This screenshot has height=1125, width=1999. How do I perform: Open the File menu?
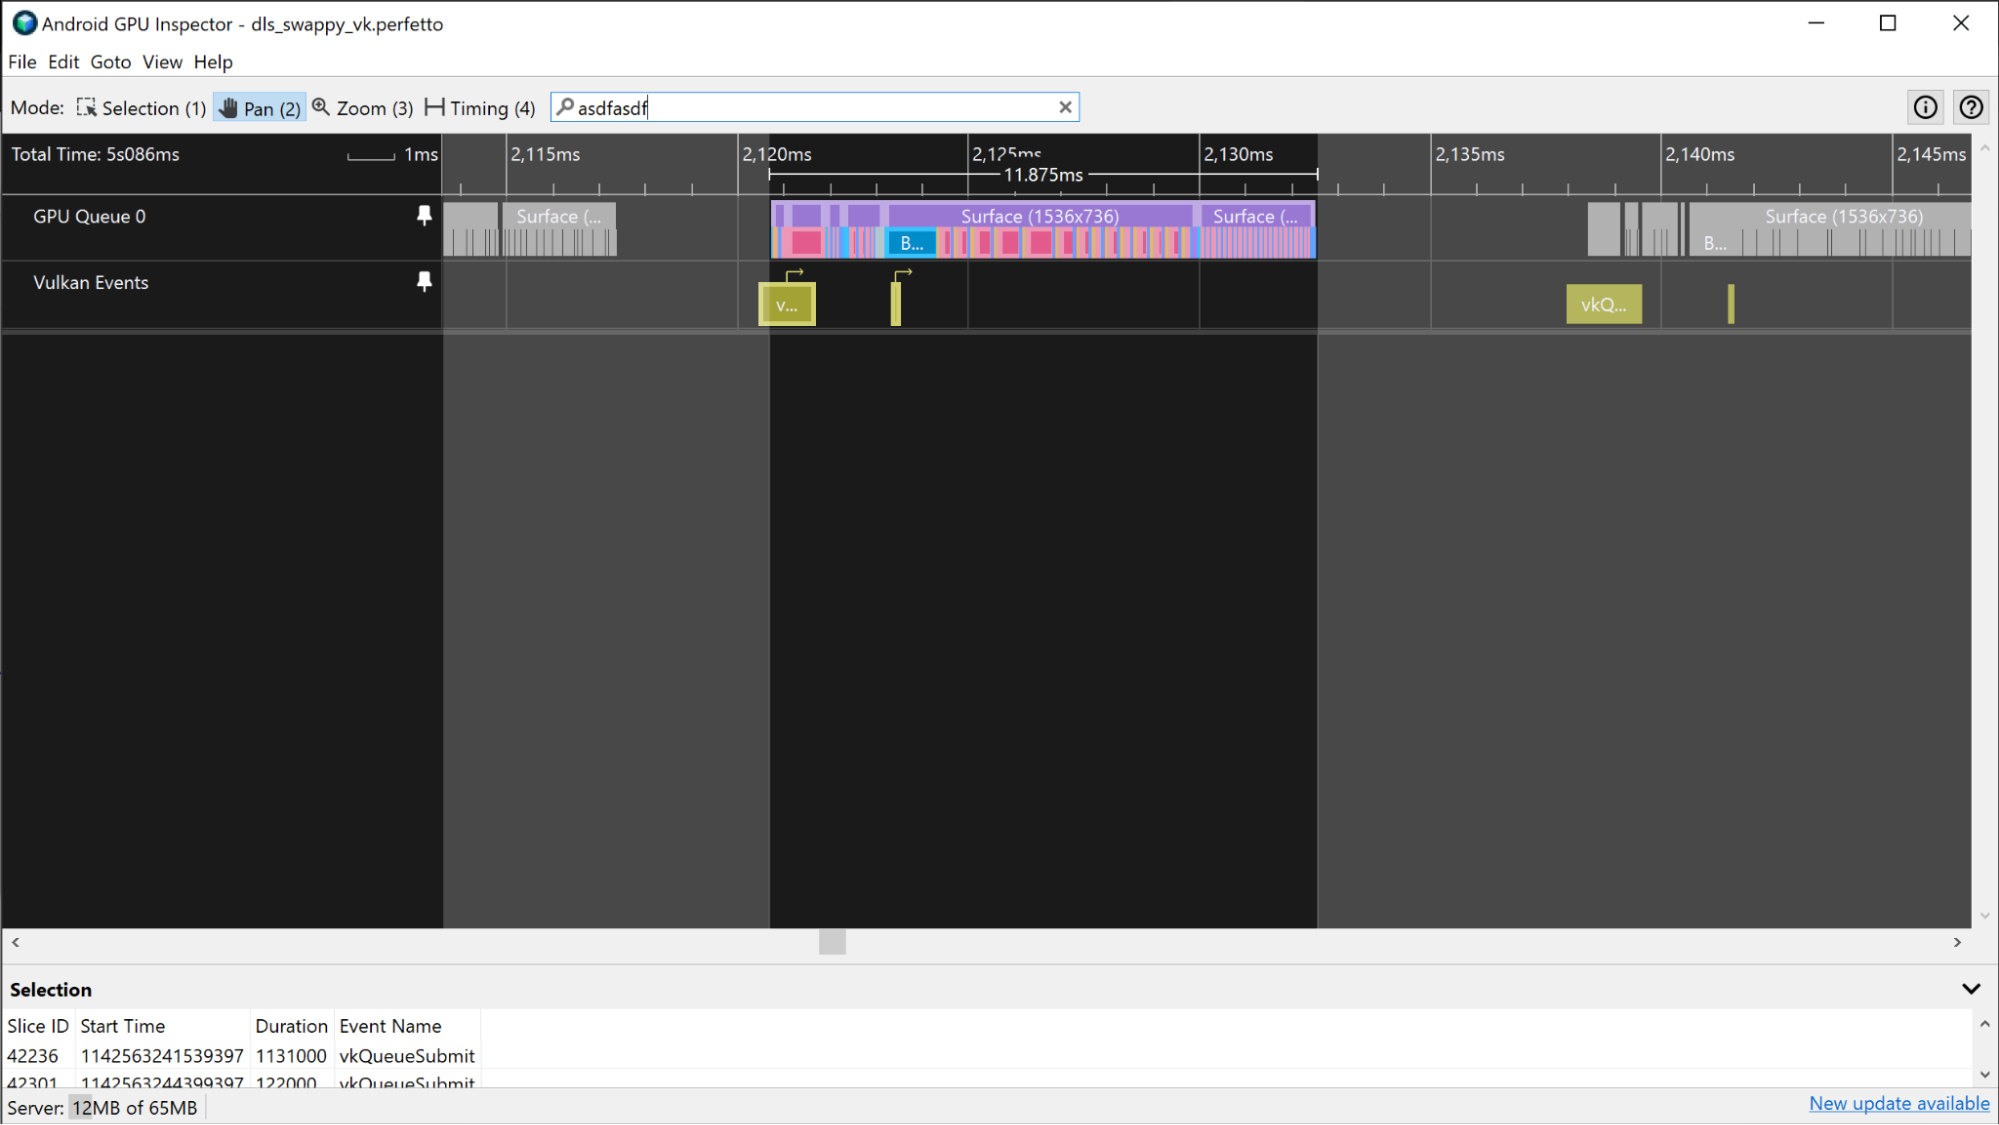click(x=21, y=62)
